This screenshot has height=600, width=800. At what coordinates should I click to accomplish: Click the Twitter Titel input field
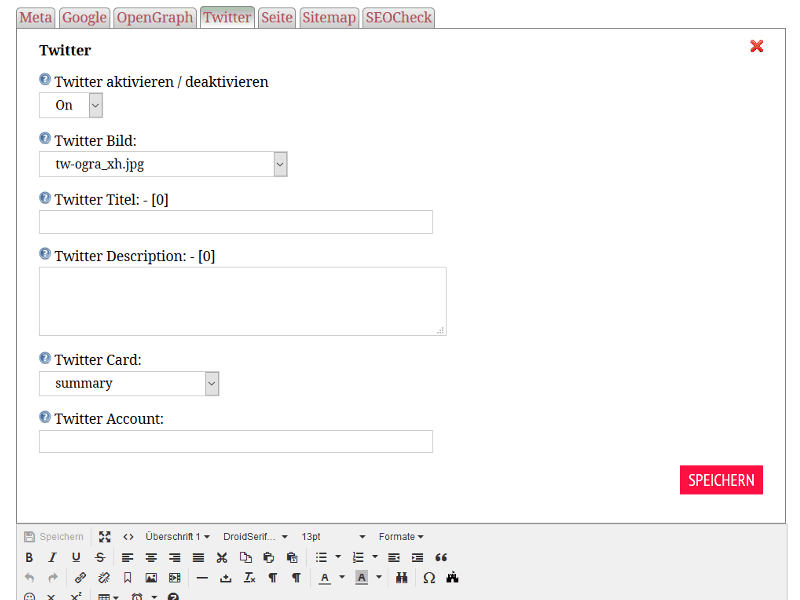236,222
